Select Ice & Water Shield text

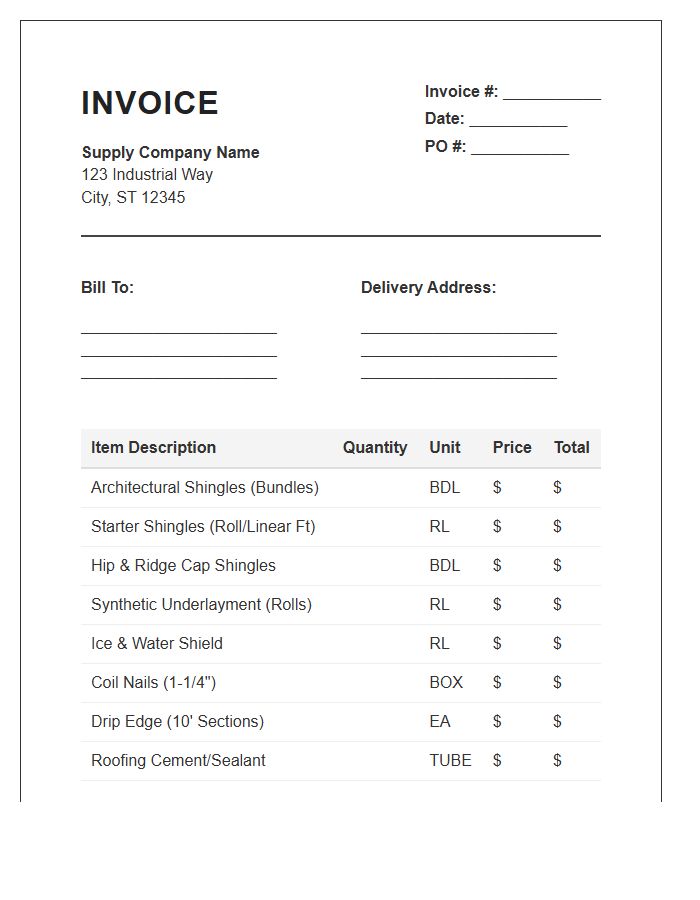click(x=157, y=643)
